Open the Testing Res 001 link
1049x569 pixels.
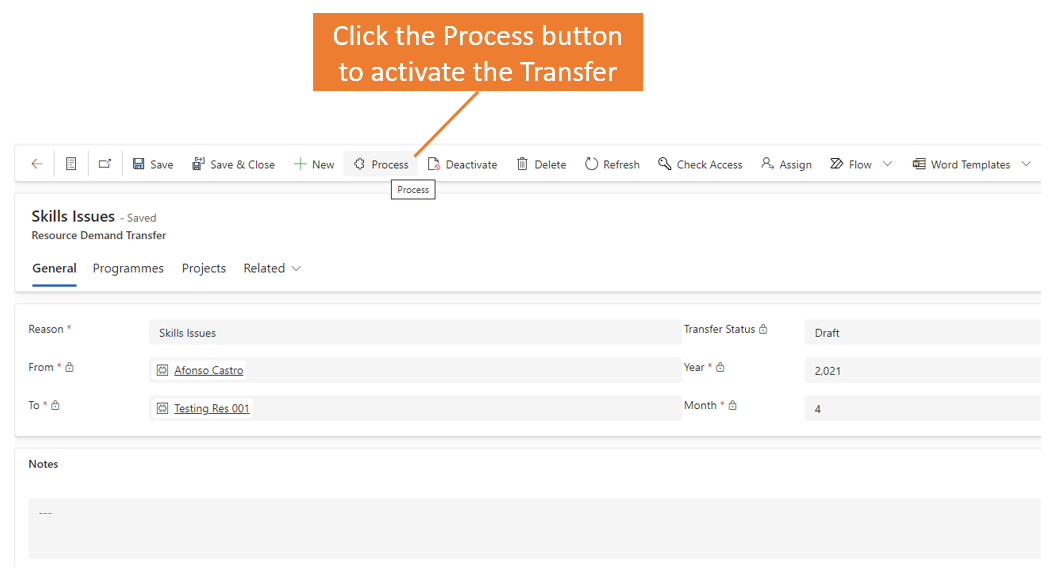[x=211, y=409]
